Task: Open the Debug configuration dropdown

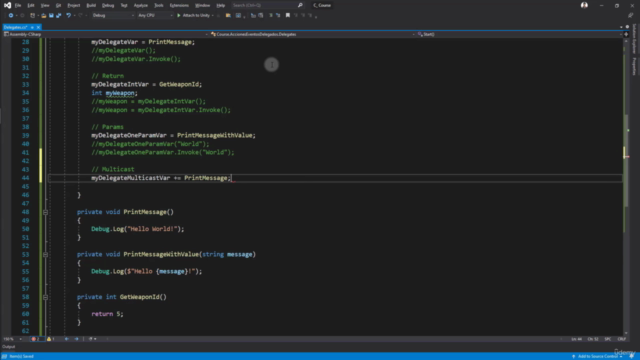Action: pos(113,16)
